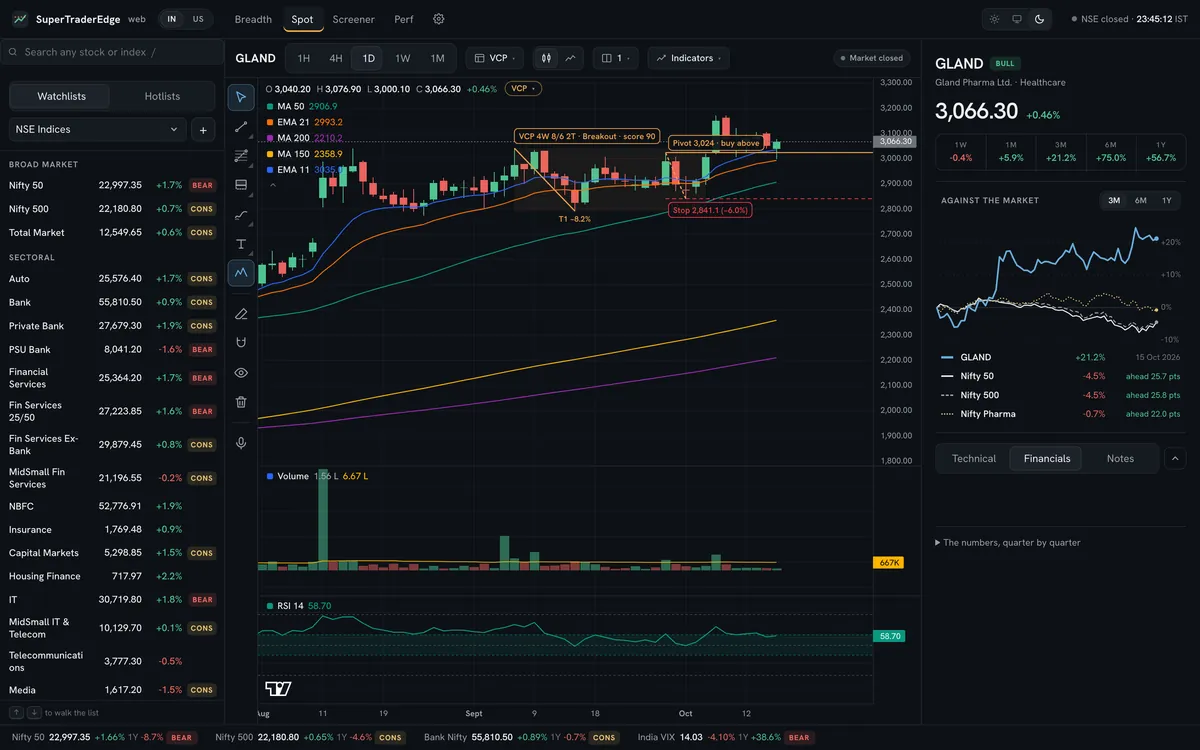Collapse the details panel with chevron button

coord(1176,458)
